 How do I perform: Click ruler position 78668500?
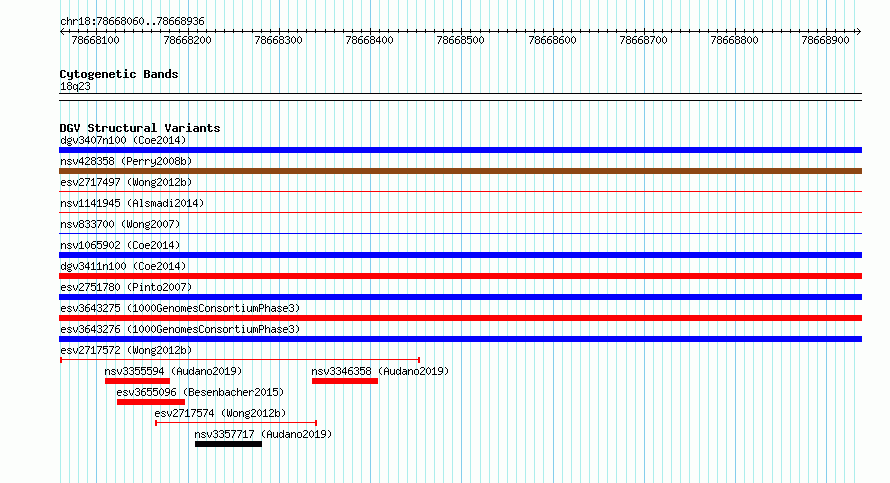(x=460, y=40)
